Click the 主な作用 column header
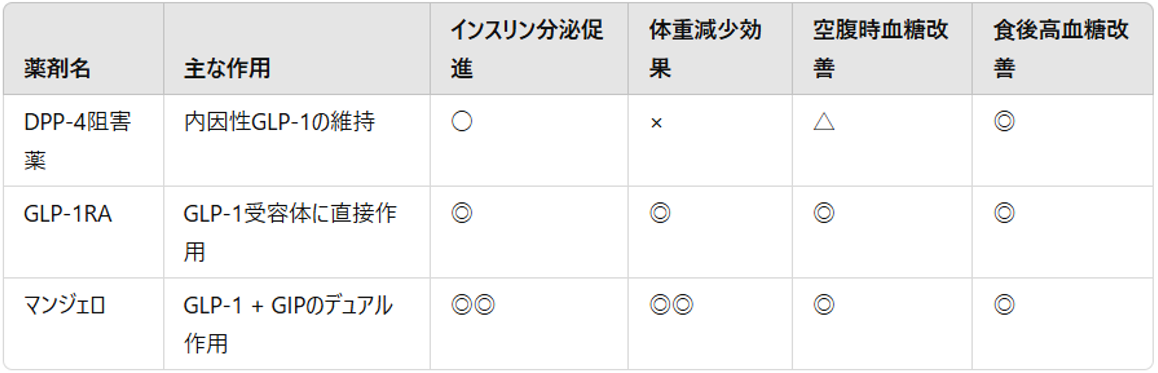This screenshot has height=373, width=1158. pyautogui.click(x=226, y=69)
